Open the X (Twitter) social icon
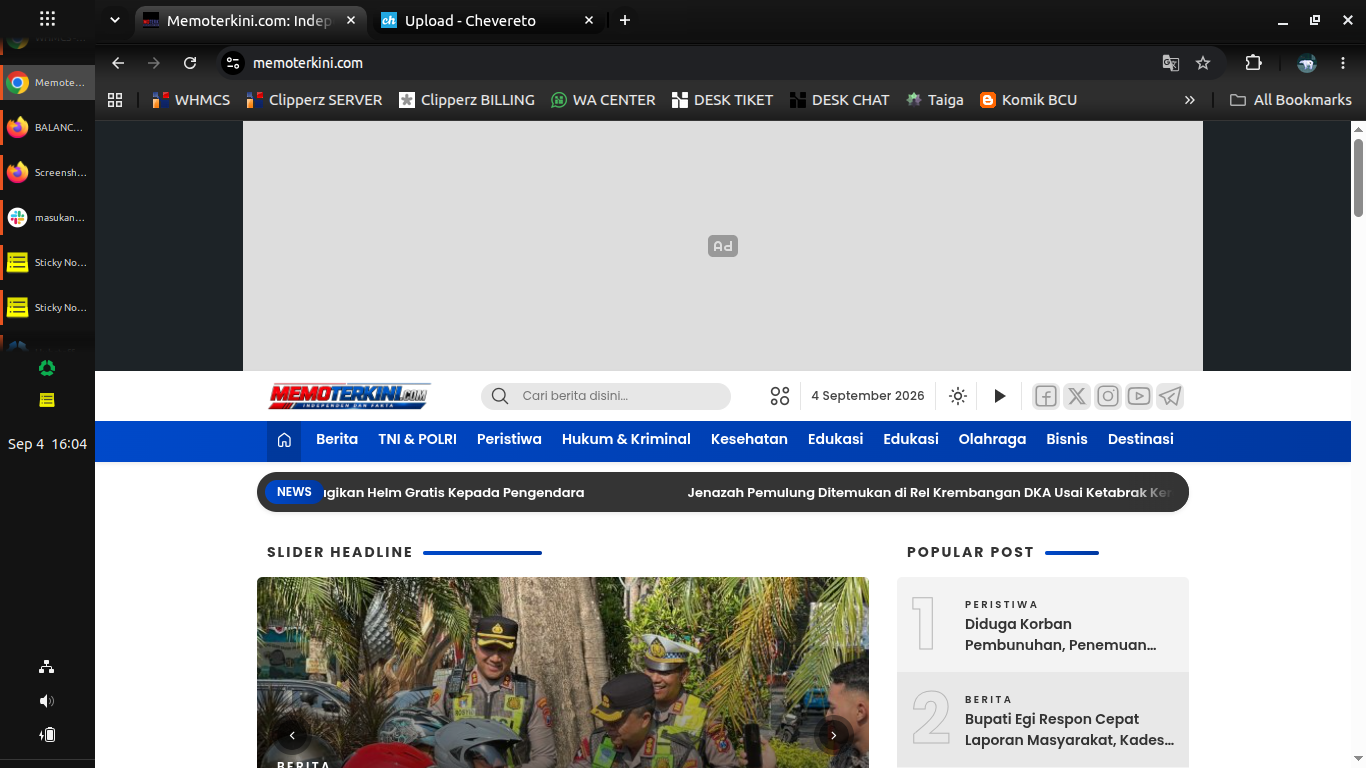 [x=1077, y=396]
